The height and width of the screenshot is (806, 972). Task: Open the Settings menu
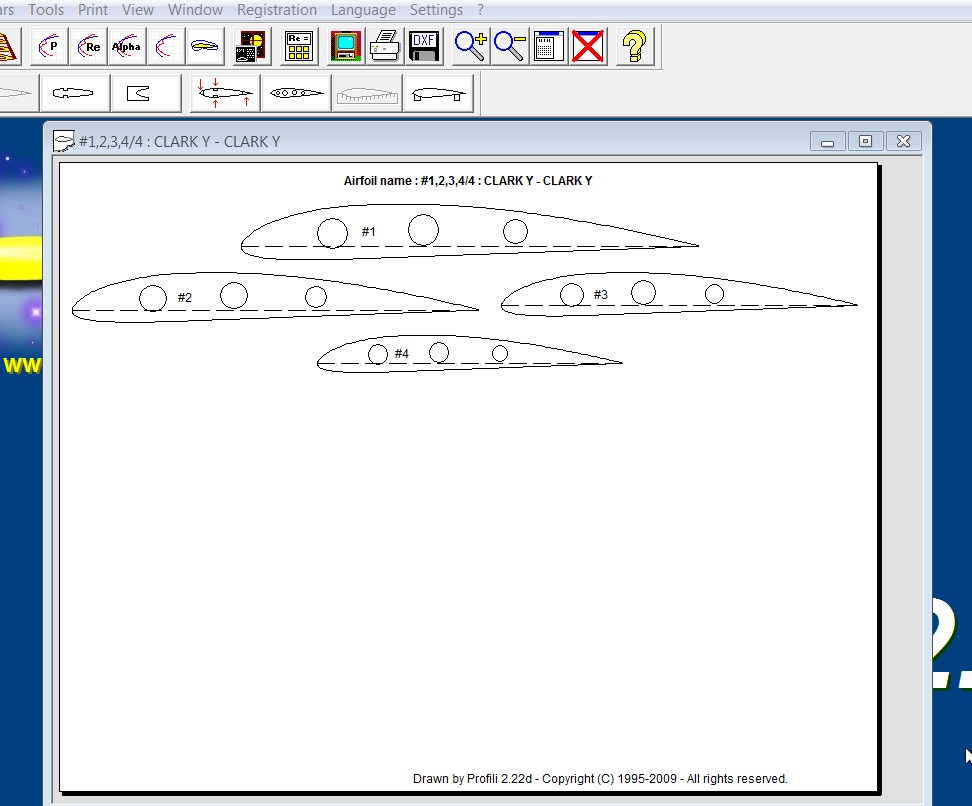pyautogui.click(x=436, y=10)
